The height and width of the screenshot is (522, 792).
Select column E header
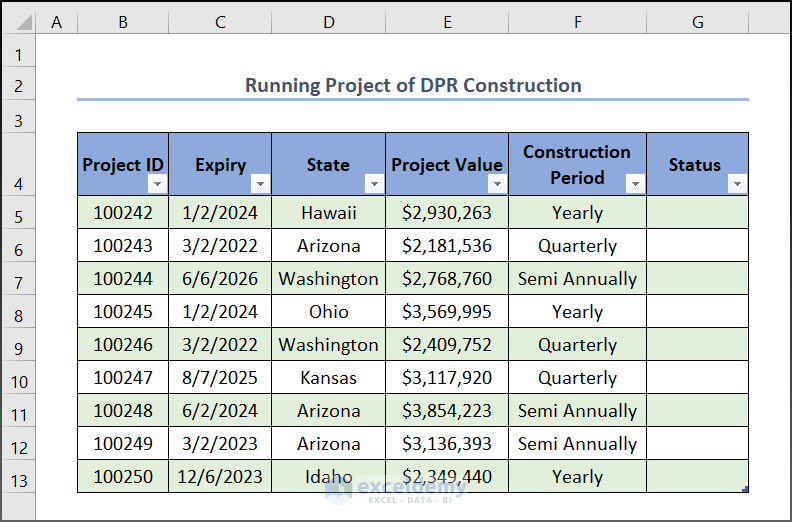coord(446,21)
